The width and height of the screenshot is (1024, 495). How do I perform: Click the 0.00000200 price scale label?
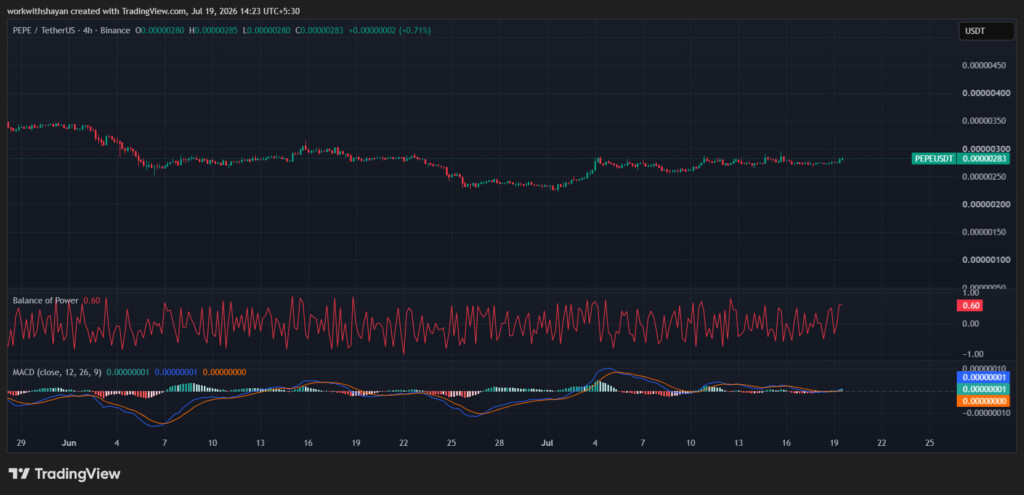[985, 205]
